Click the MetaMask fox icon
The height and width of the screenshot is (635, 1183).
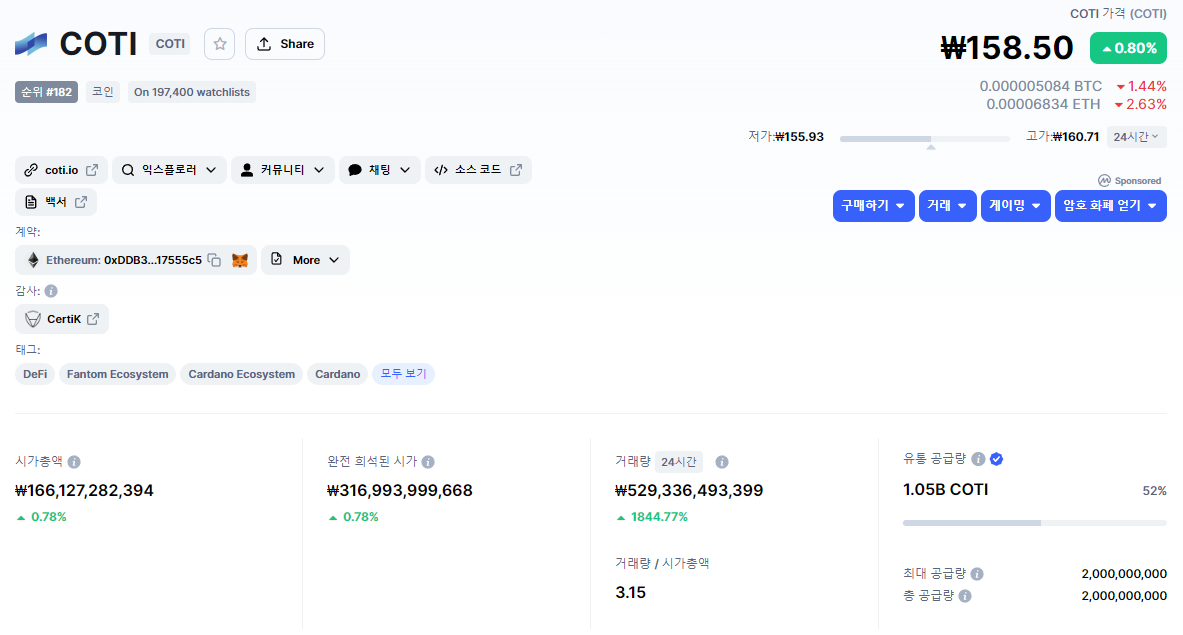(240, 260)
